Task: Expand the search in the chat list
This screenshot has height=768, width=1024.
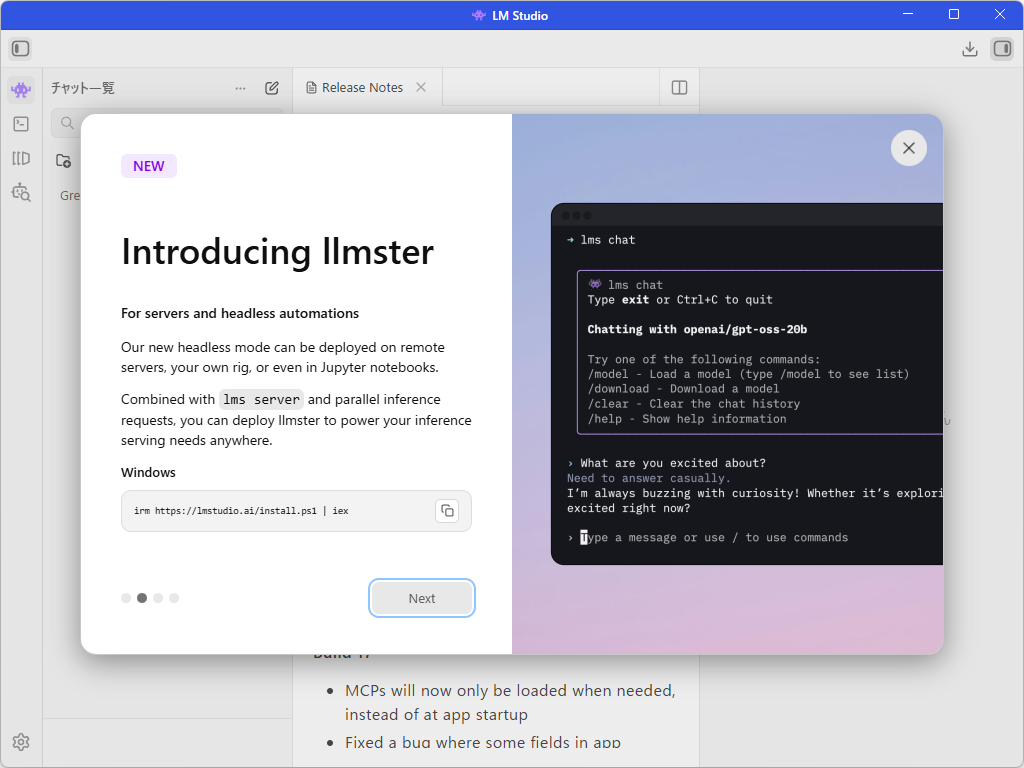Action: [x=66, y=123]
